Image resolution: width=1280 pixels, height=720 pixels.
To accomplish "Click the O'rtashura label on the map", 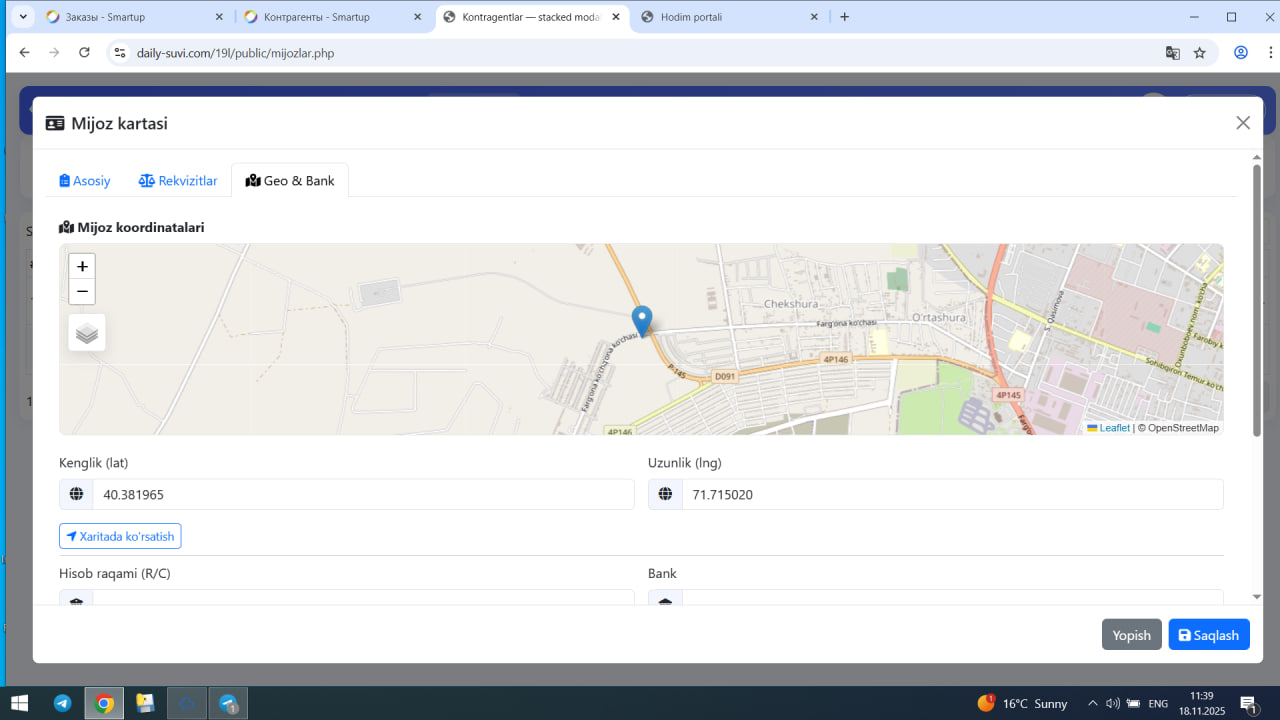I will coord(938,318).
